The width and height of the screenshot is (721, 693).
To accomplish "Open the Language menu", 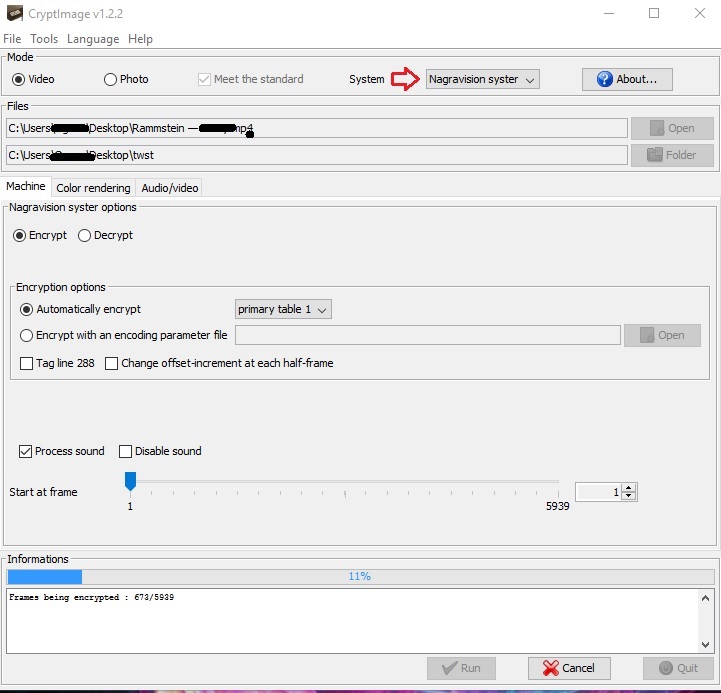I will click(x=93, y=39).
